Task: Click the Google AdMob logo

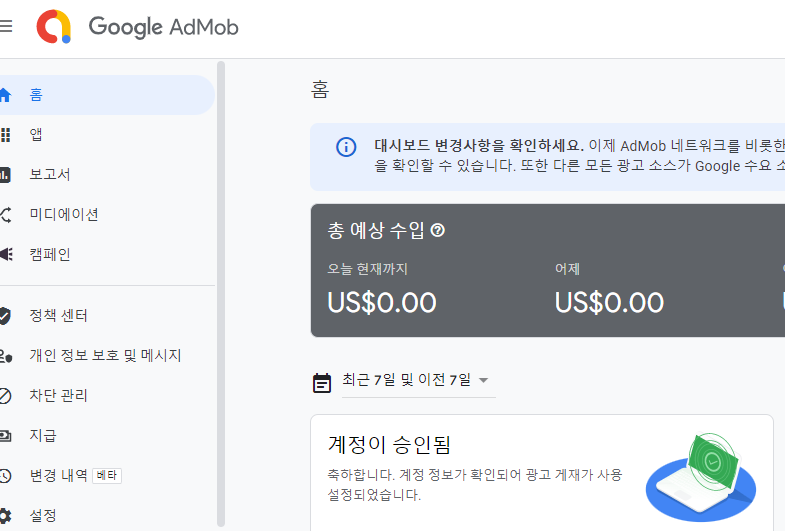Action: click(x=139, y=27)
